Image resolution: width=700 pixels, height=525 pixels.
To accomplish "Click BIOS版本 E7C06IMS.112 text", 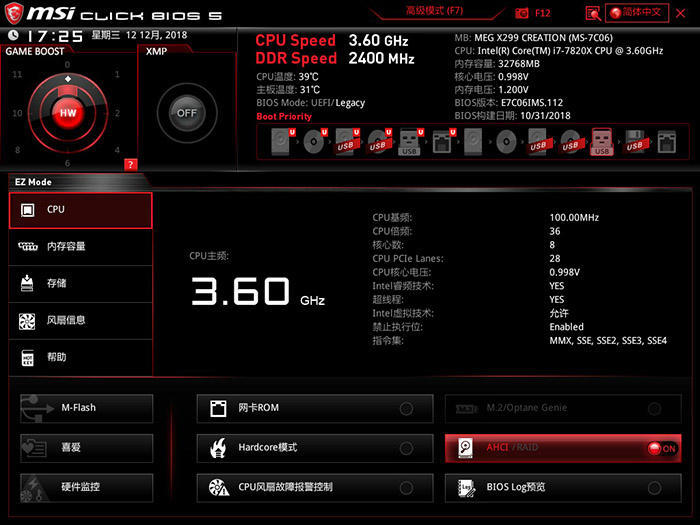I will [x=508, y=103].
